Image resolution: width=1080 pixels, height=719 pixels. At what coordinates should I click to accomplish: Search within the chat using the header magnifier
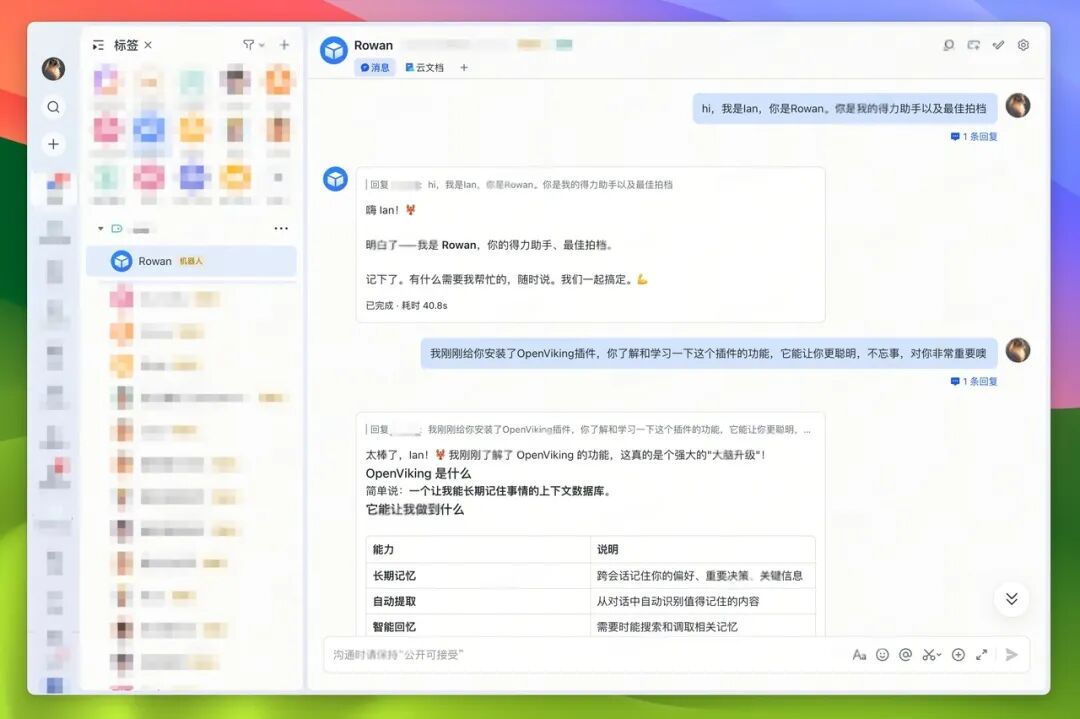coord(948,45)
